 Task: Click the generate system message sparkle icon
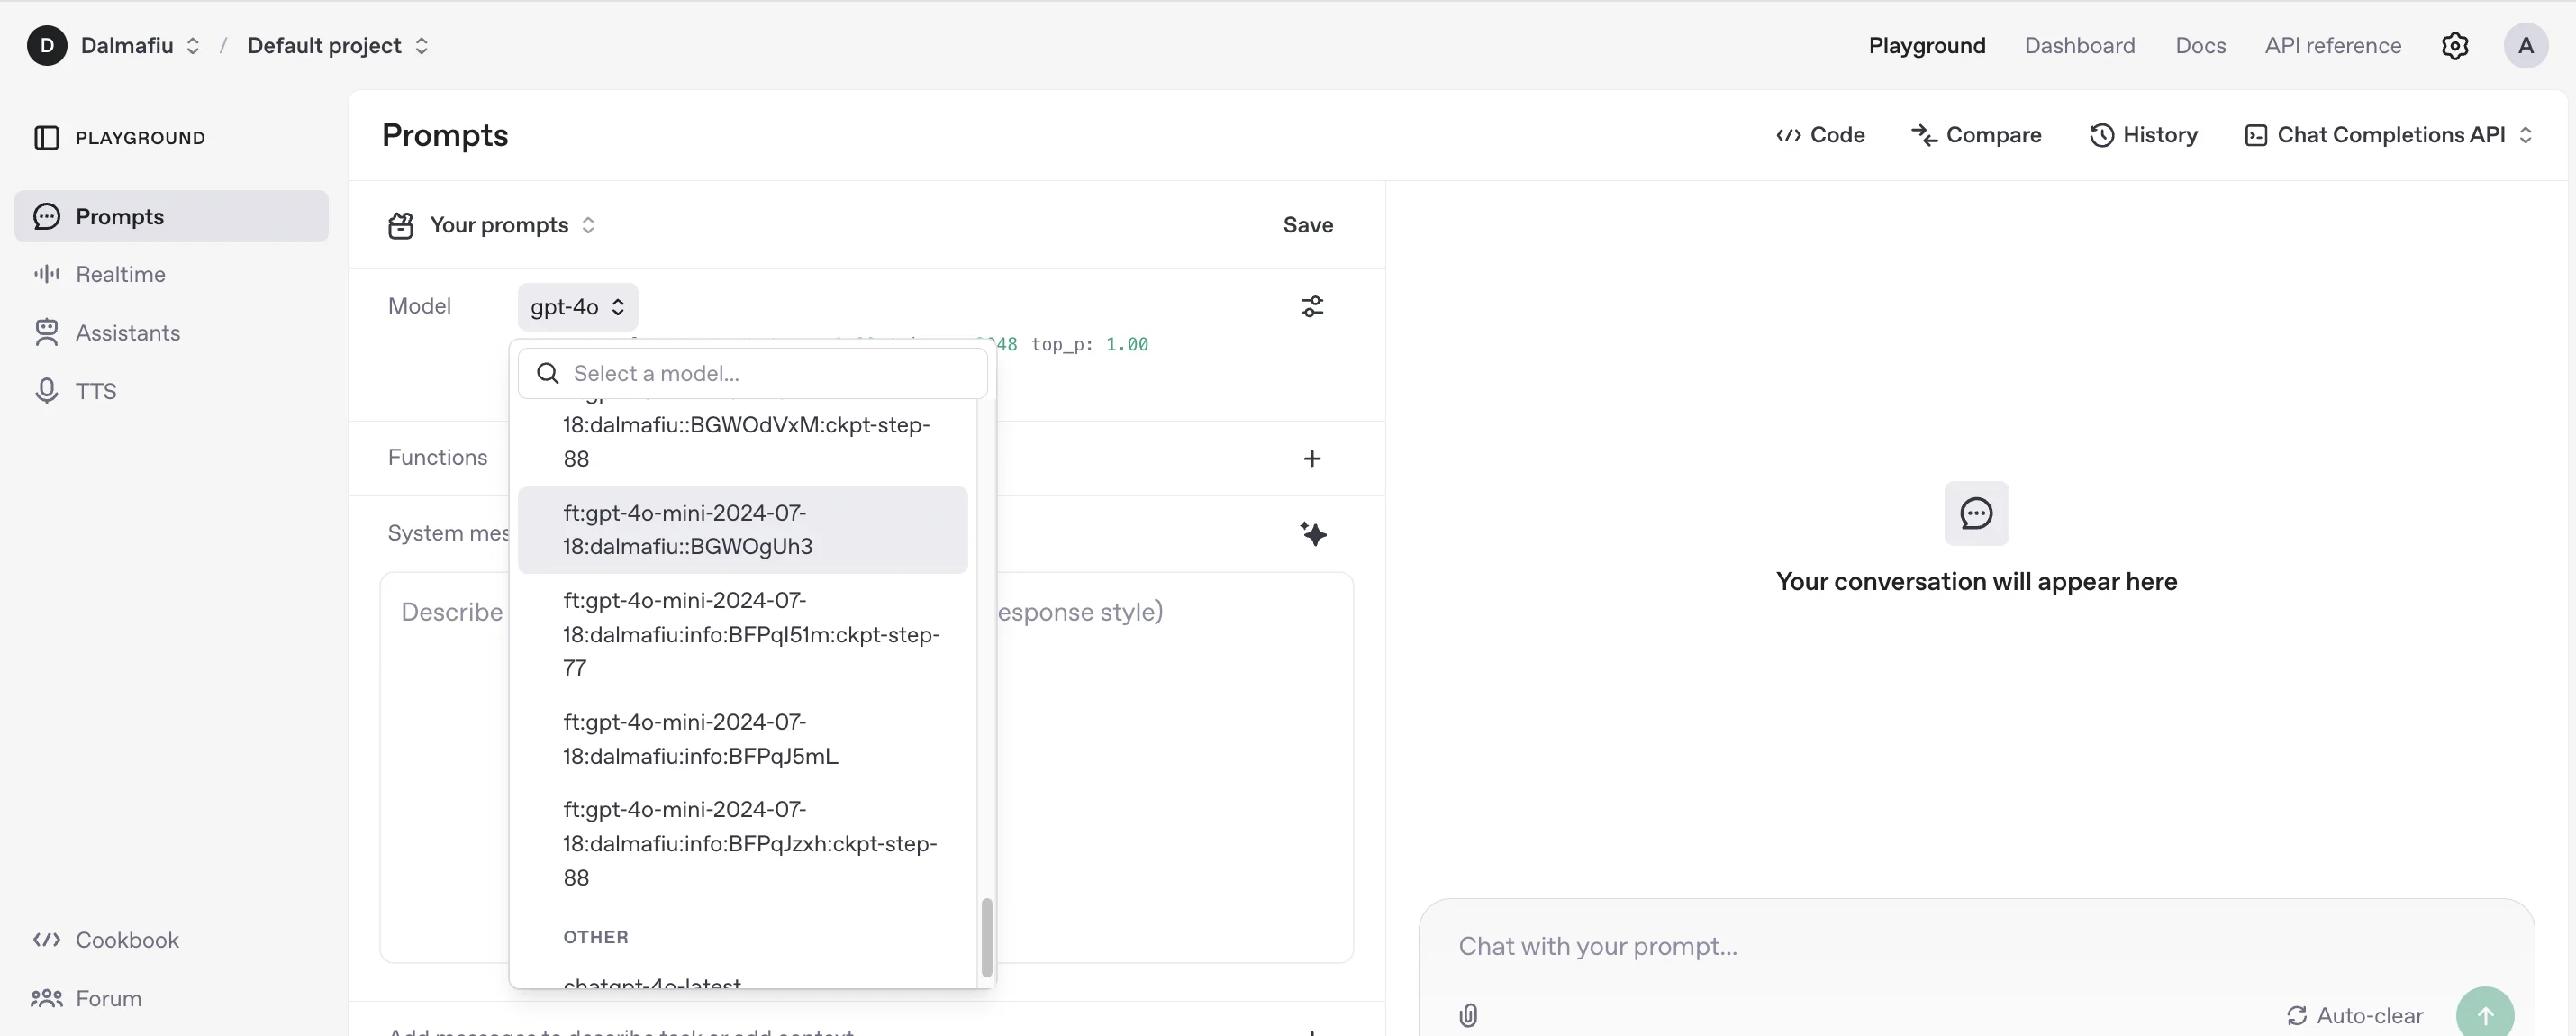coord(1312,534)
